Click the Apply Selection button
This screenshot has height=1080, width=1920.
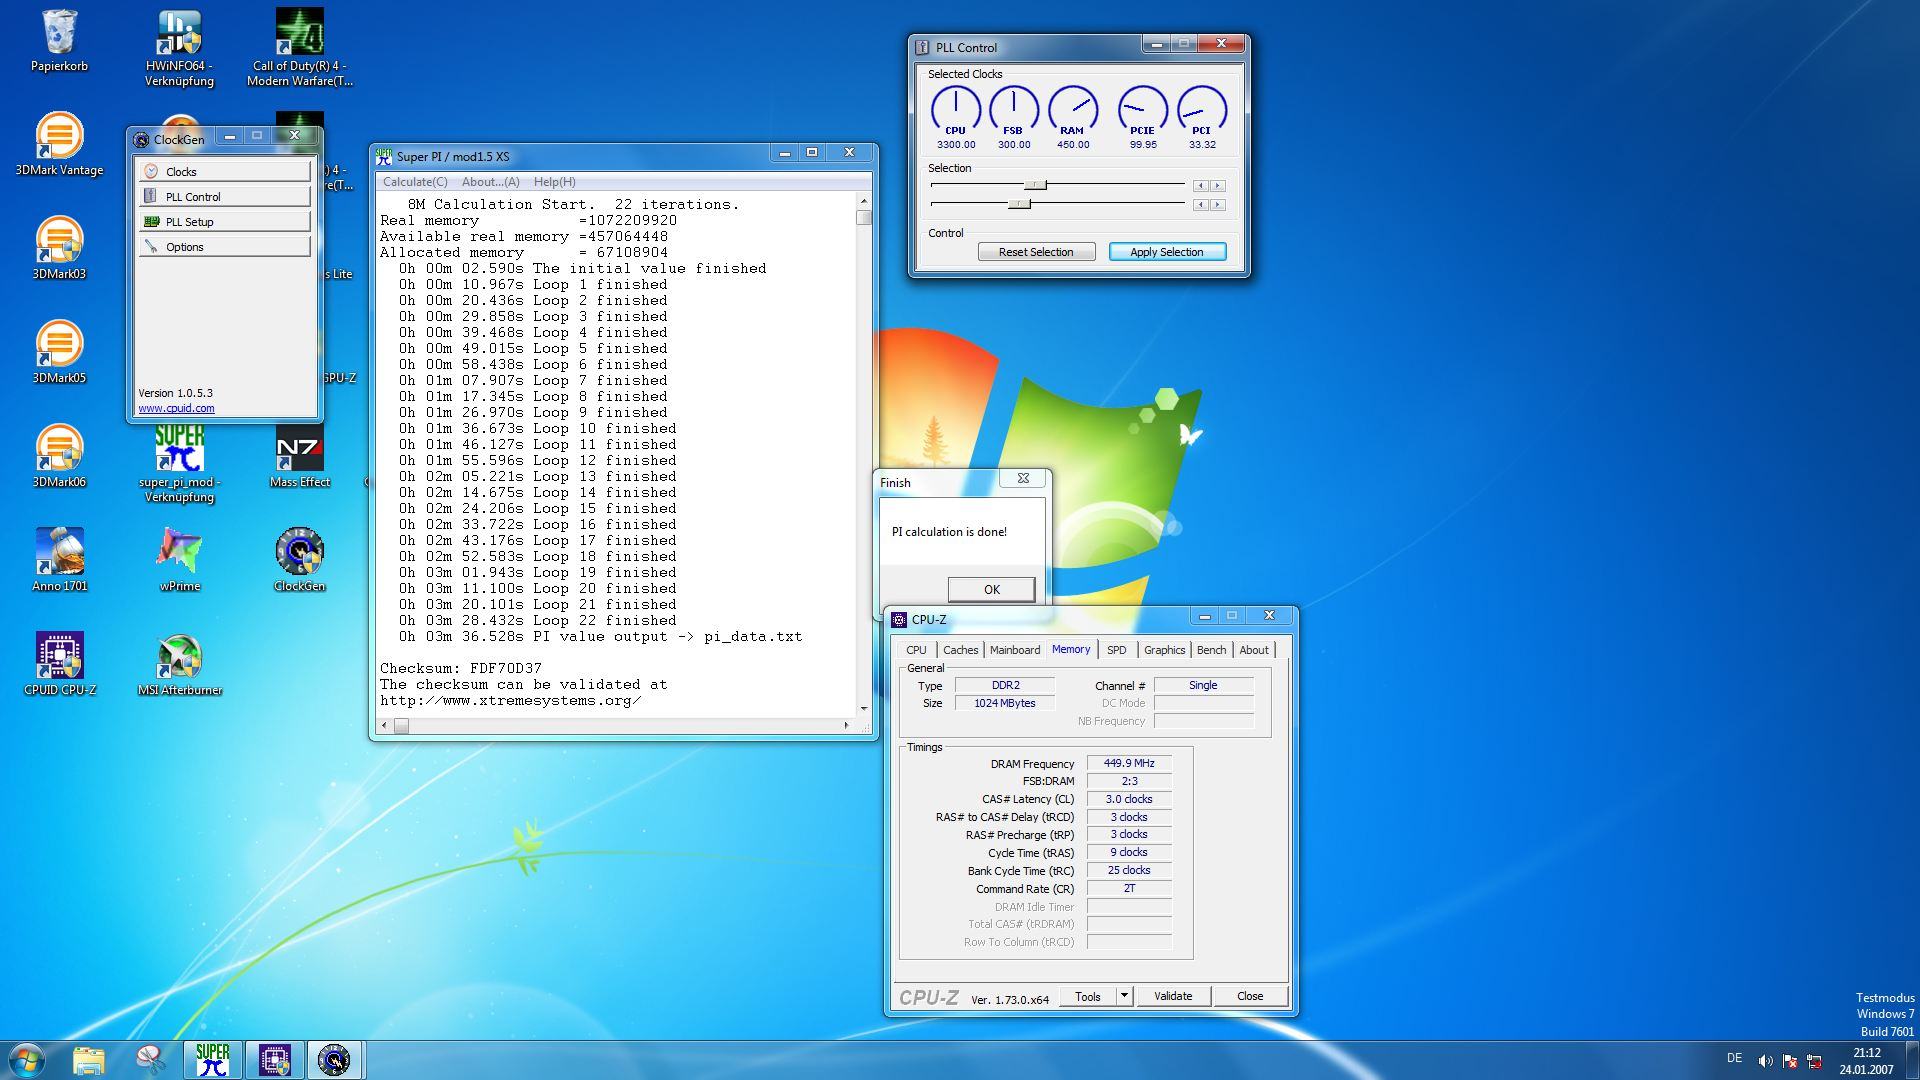pos(1166,252)
